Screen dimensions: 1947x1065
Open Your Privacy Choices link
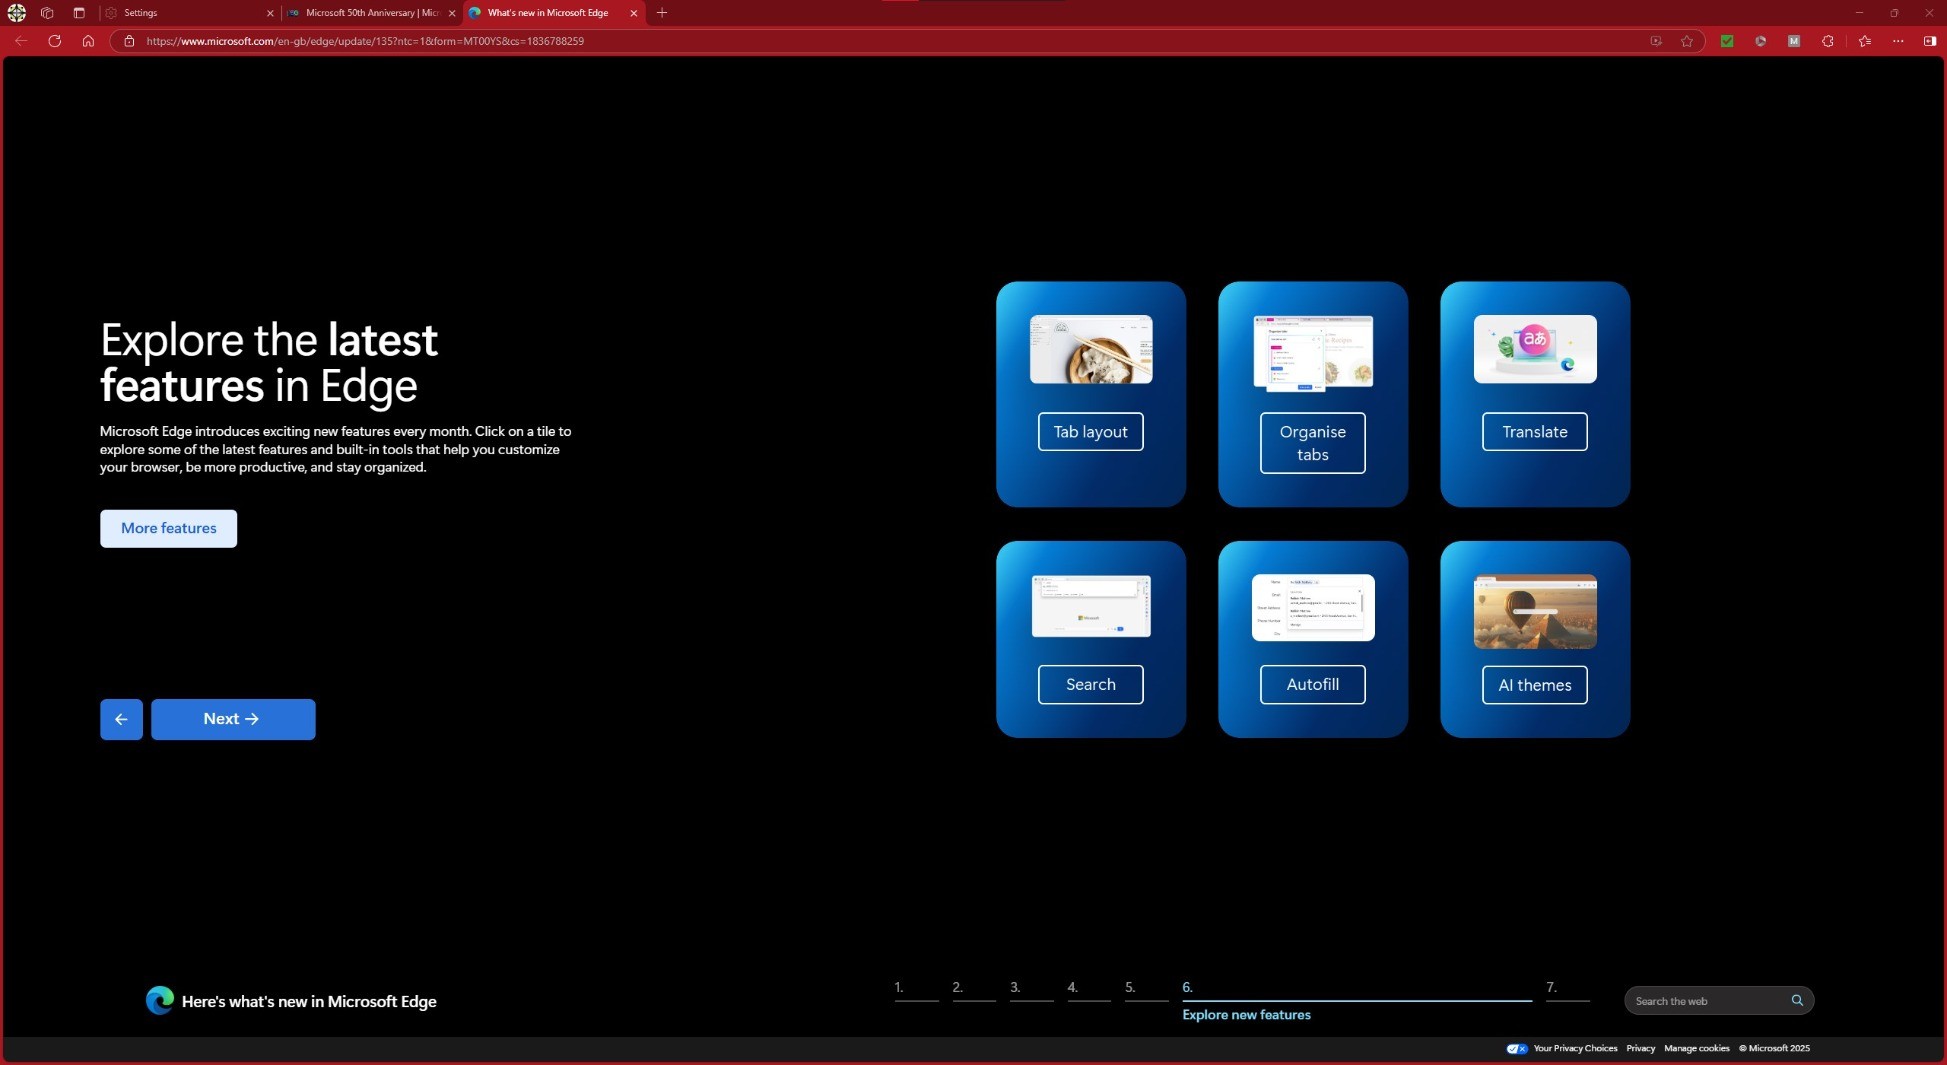1575,1048
